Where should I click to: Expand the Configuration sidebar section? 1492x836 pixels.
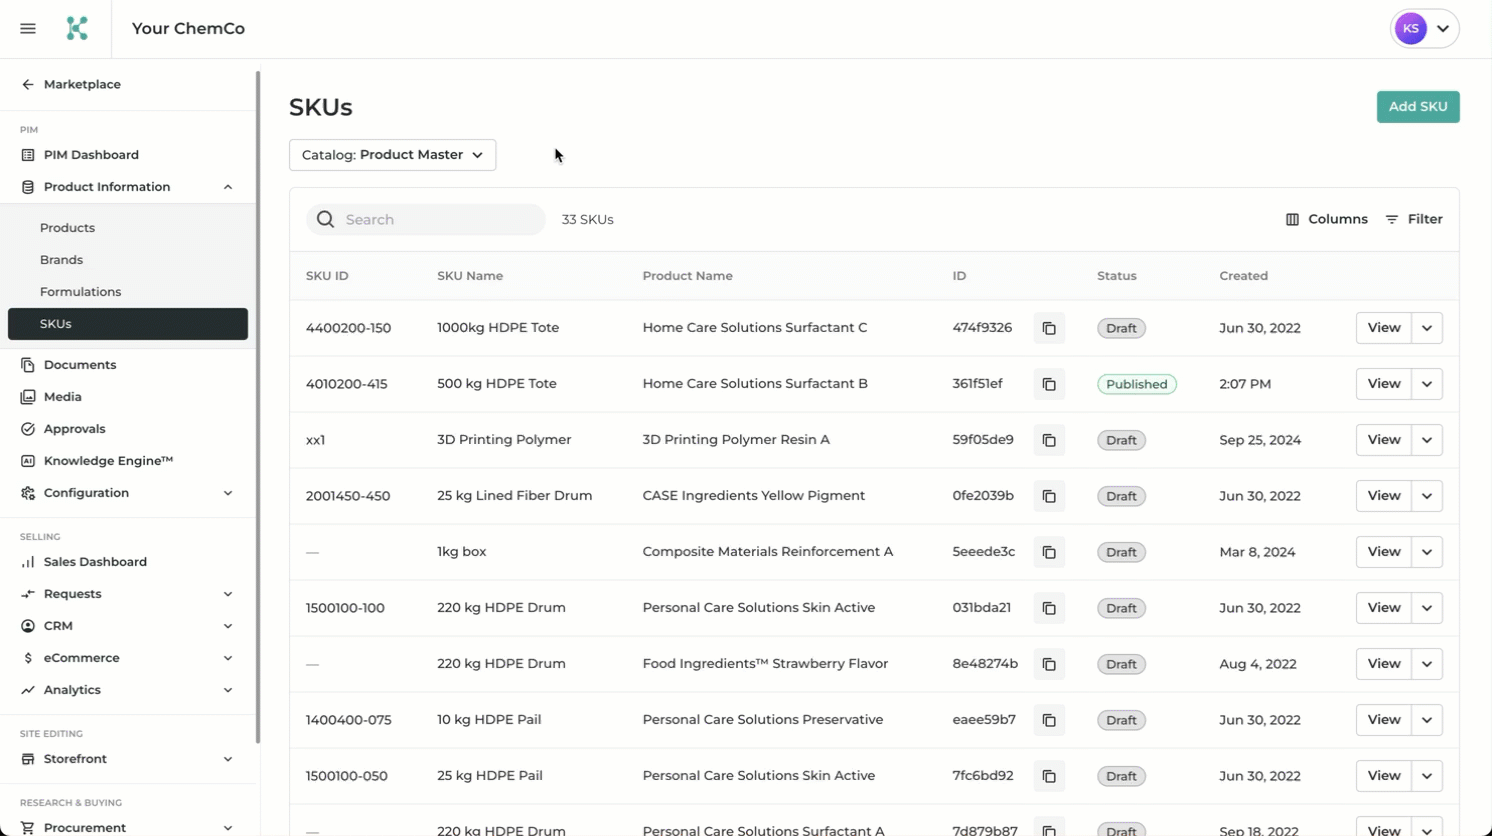228,493
